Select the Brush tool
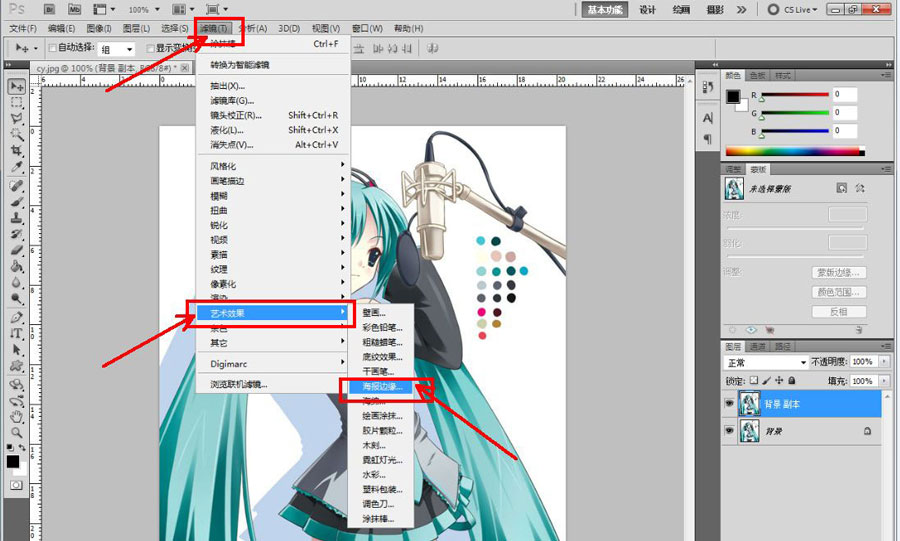The image size is (900, 541). tap(17, 201)
